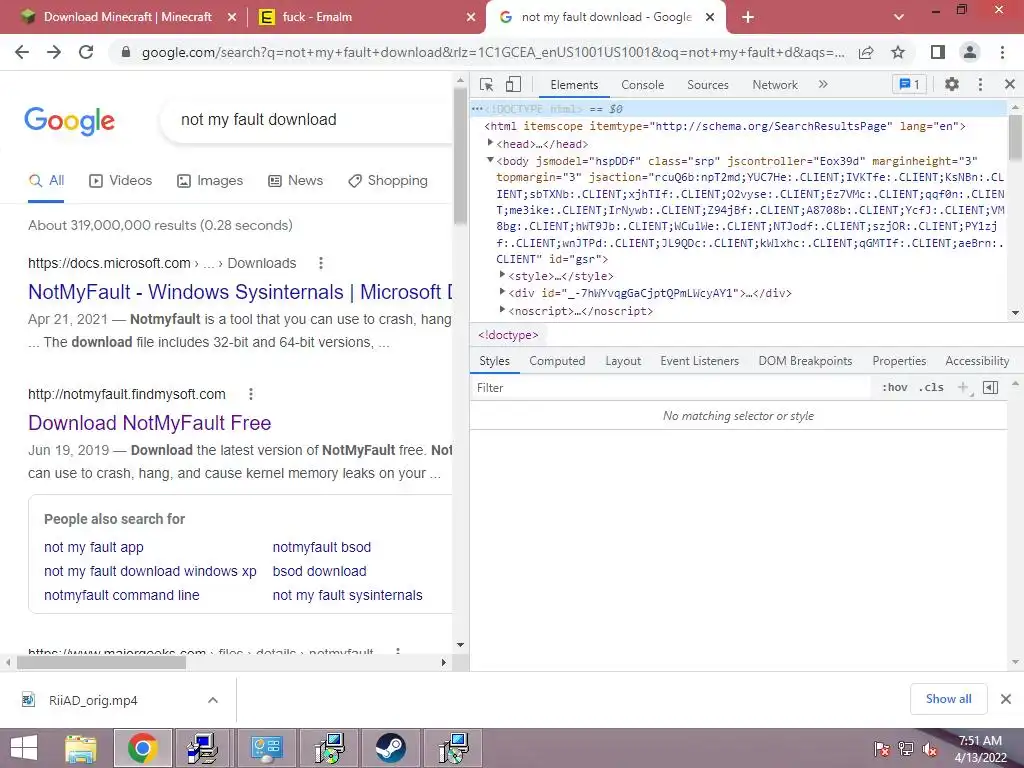Click related search 'bsod download'
The height and width of the screenshot is (768, 1024).
coord(319,571)
